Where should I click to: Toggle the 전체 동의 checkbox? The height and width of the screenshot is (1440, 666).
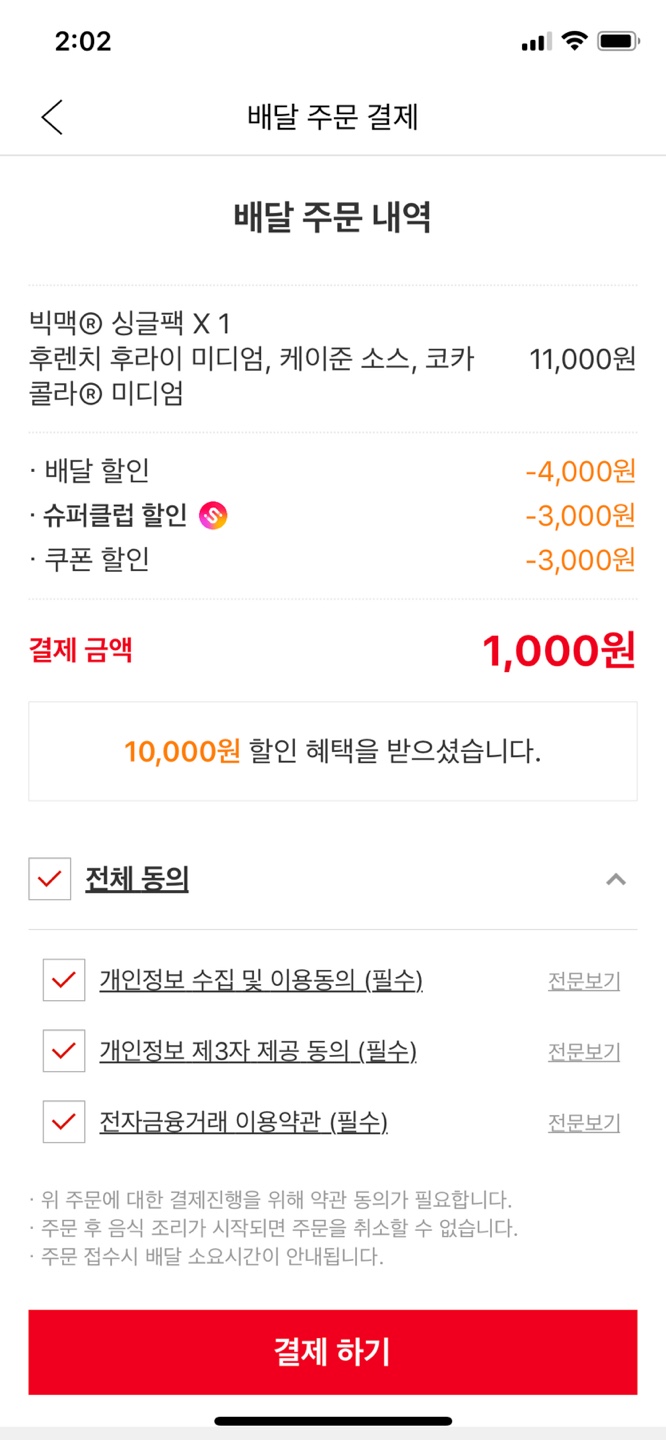tap(50, 879)
